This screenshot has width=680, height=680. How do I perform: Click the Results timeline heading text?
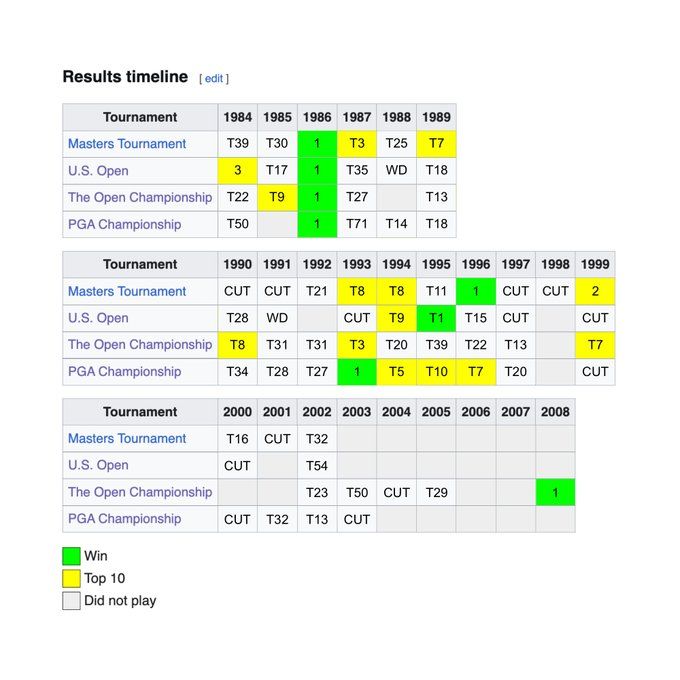125,77
